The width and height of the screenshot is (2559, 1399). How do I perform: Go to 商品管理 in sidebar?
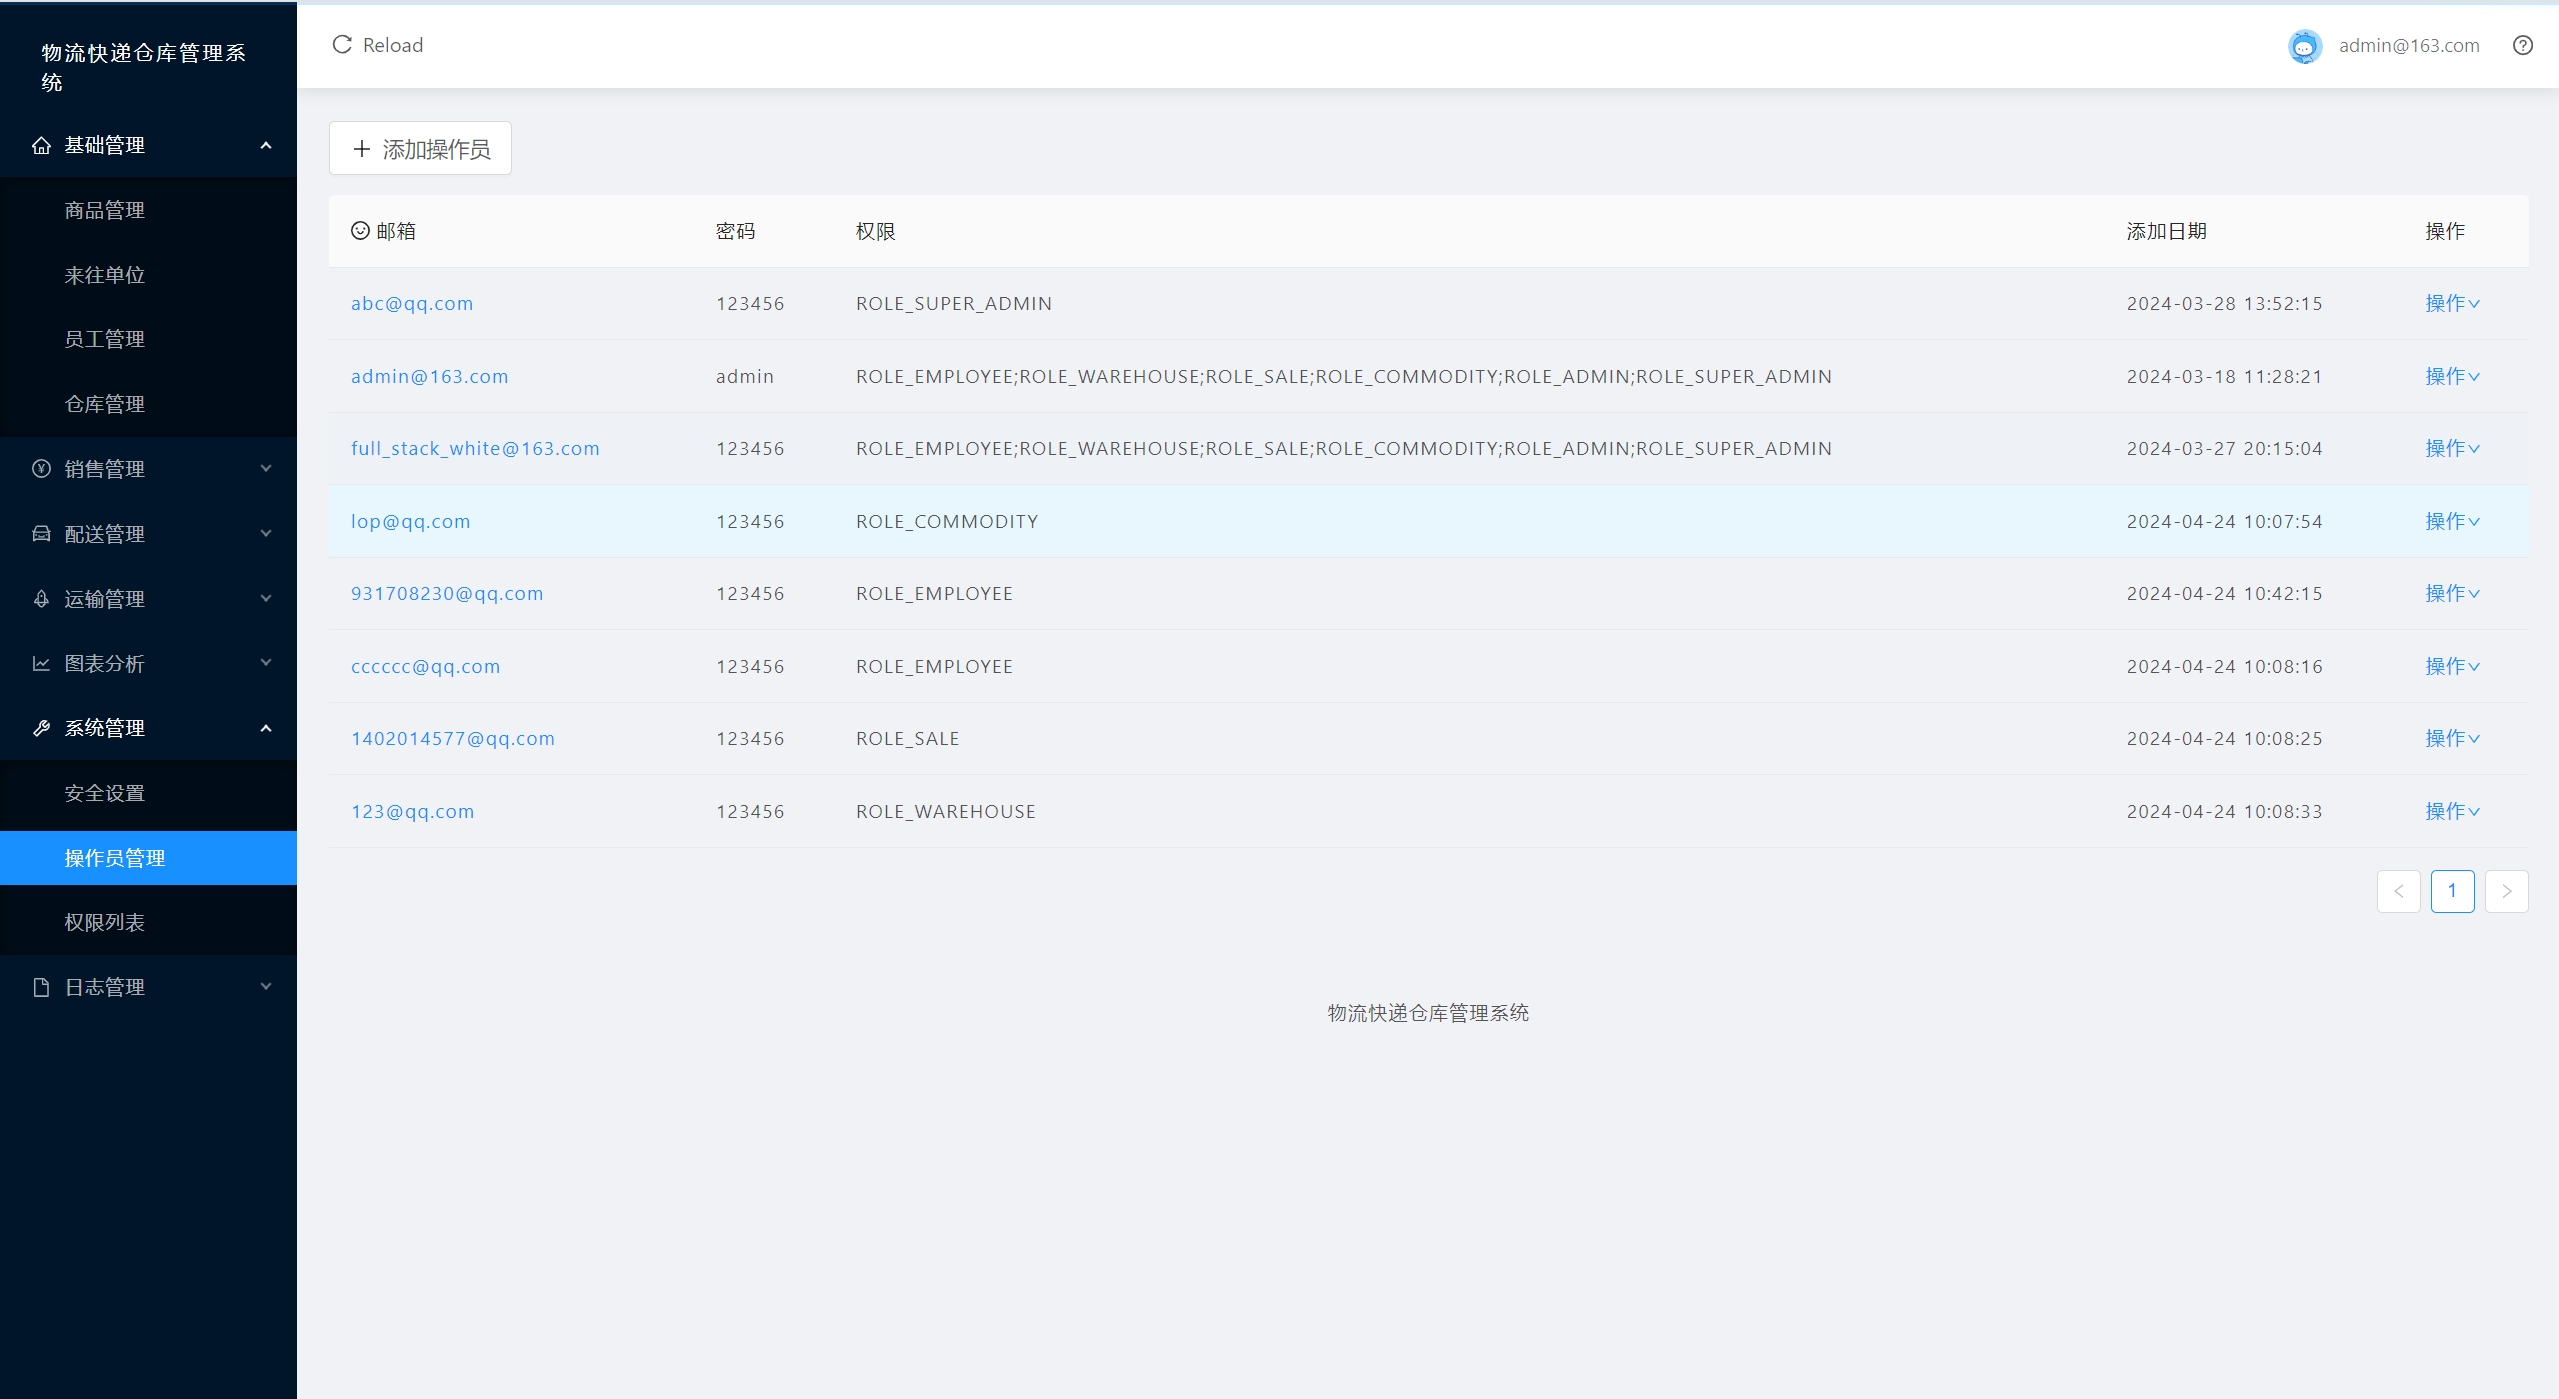coord(105,211)
